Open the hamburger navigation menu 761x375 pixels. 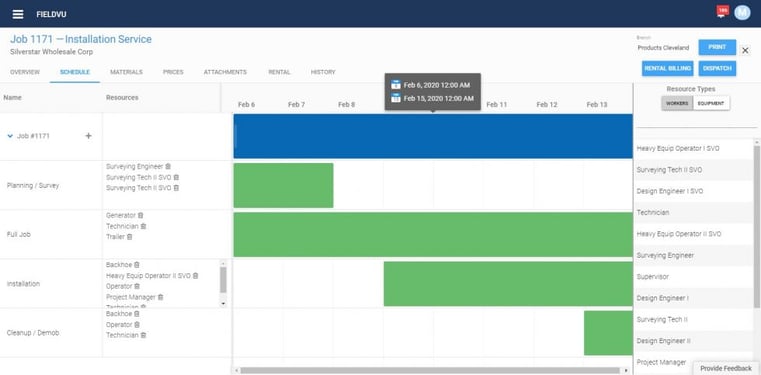pos(18,14)
